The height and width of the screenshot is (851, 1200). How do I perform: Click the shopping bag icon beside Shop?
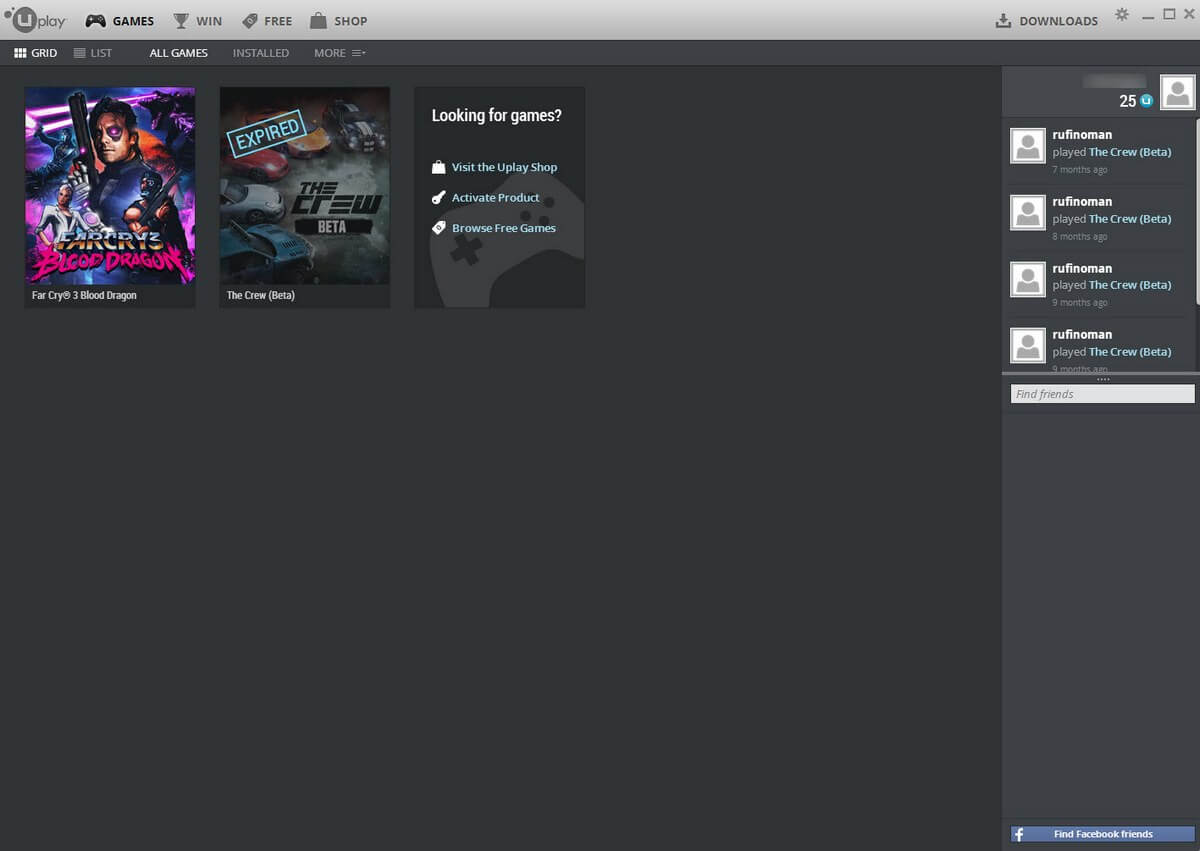(318, 21)
